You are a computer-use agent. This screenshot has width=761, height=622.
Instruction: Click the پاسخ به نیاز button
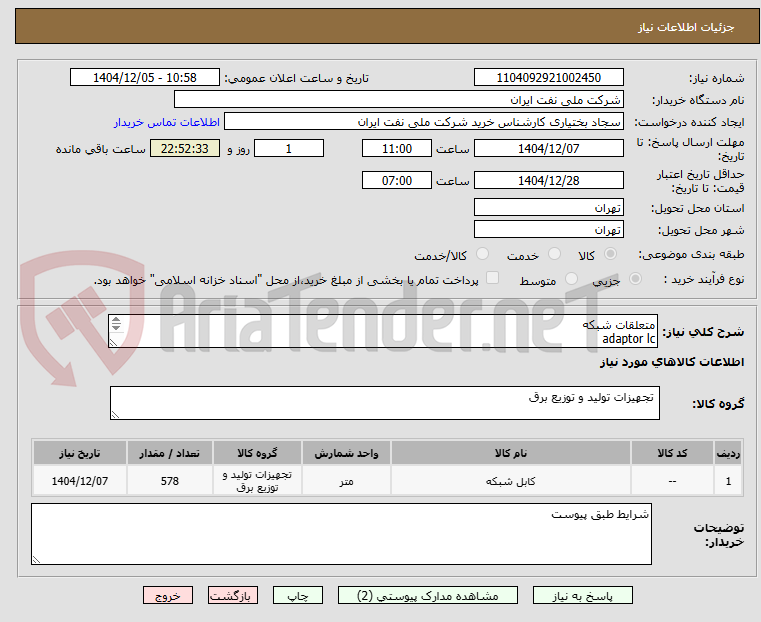(x=582, y=595)
